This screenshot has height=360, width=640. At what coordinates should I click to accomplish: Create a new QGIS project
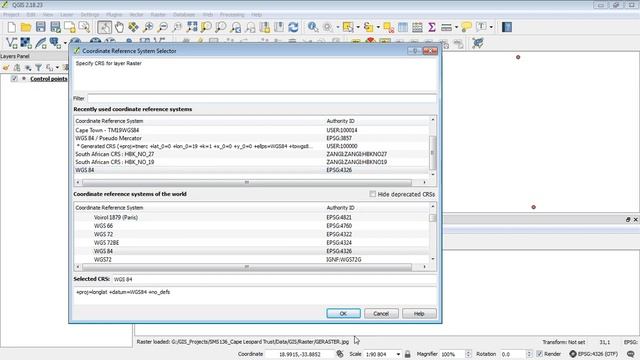click(x=11, y=27)
